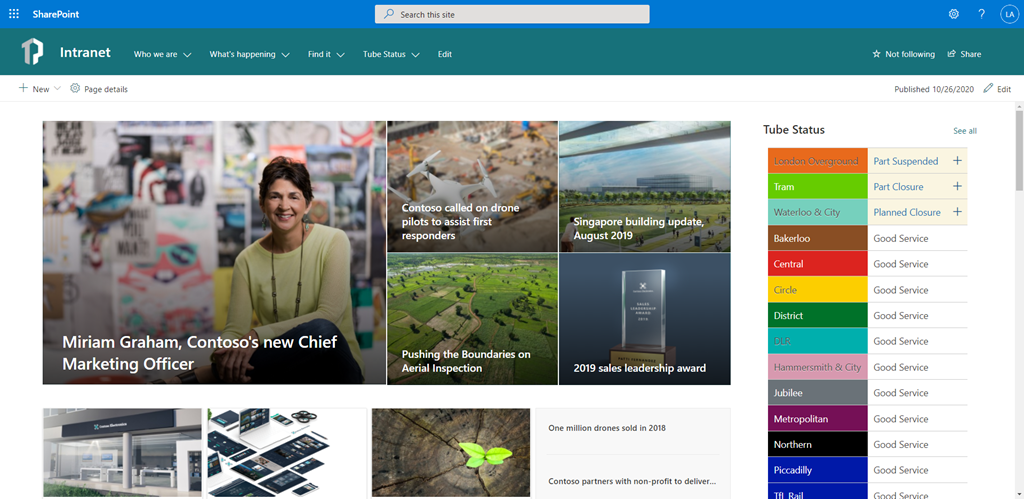Open Contoso partners with non-profit article
1024x500 pixels.
pyautogui.click(x=632, y=482)
